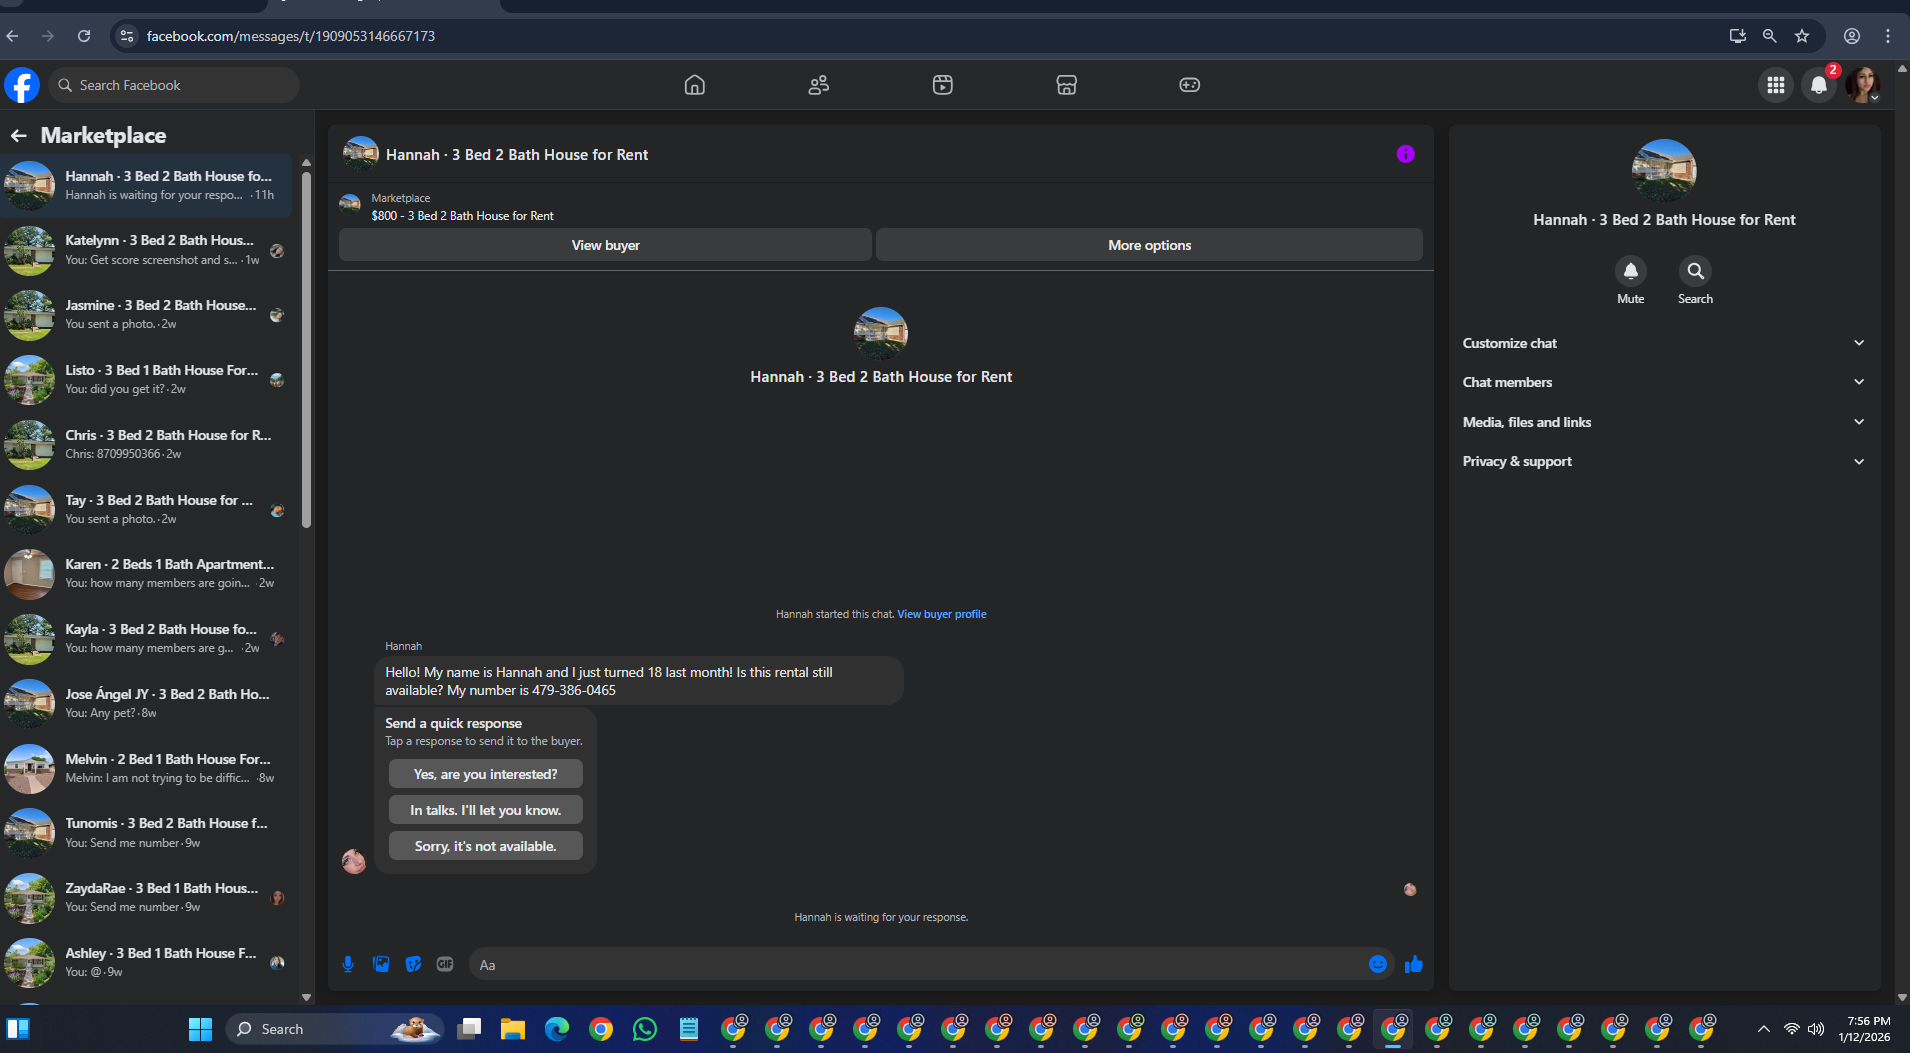Image resolution: width=1910 pixels, height=1053 pixels.
Task: Send 'Sorry, it's not available.' response
Action: click(485, 846)
